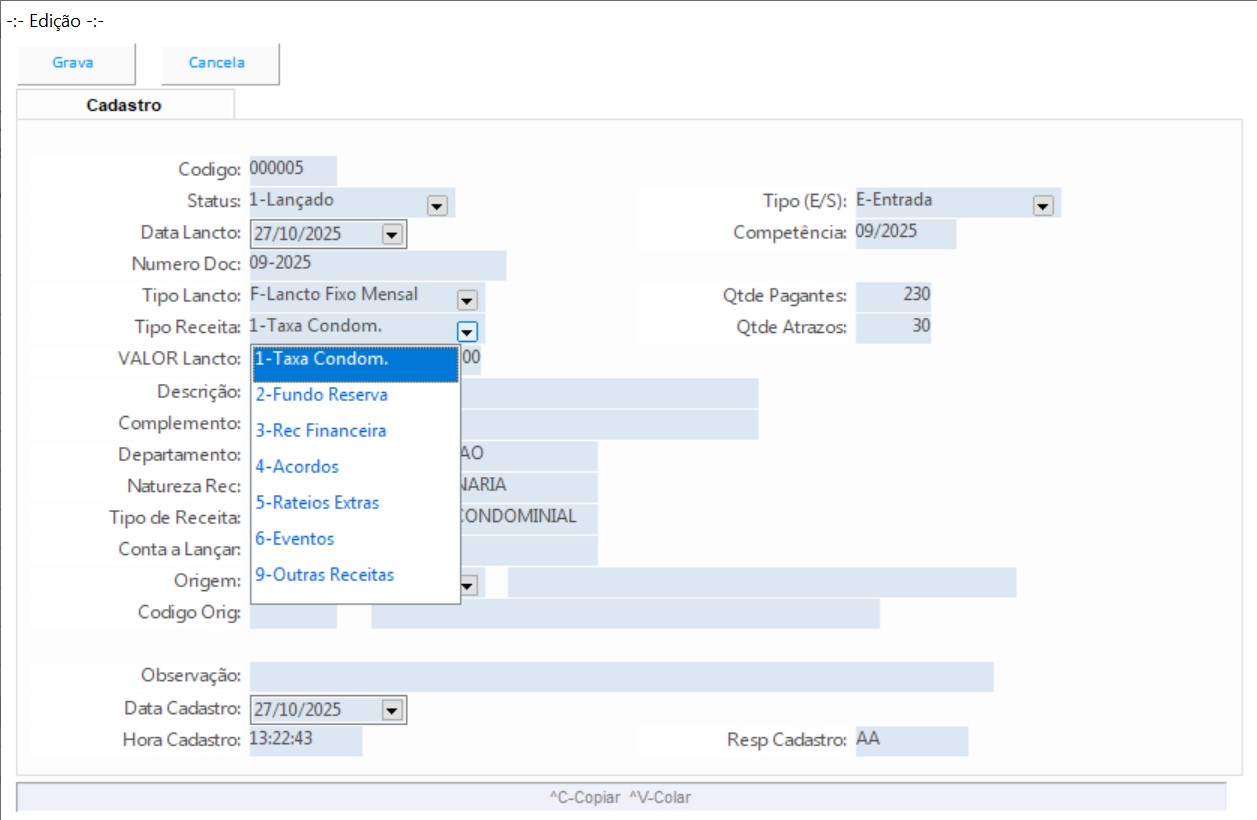
Task: Click the Cancela button
Action: [x=218, y=63]
